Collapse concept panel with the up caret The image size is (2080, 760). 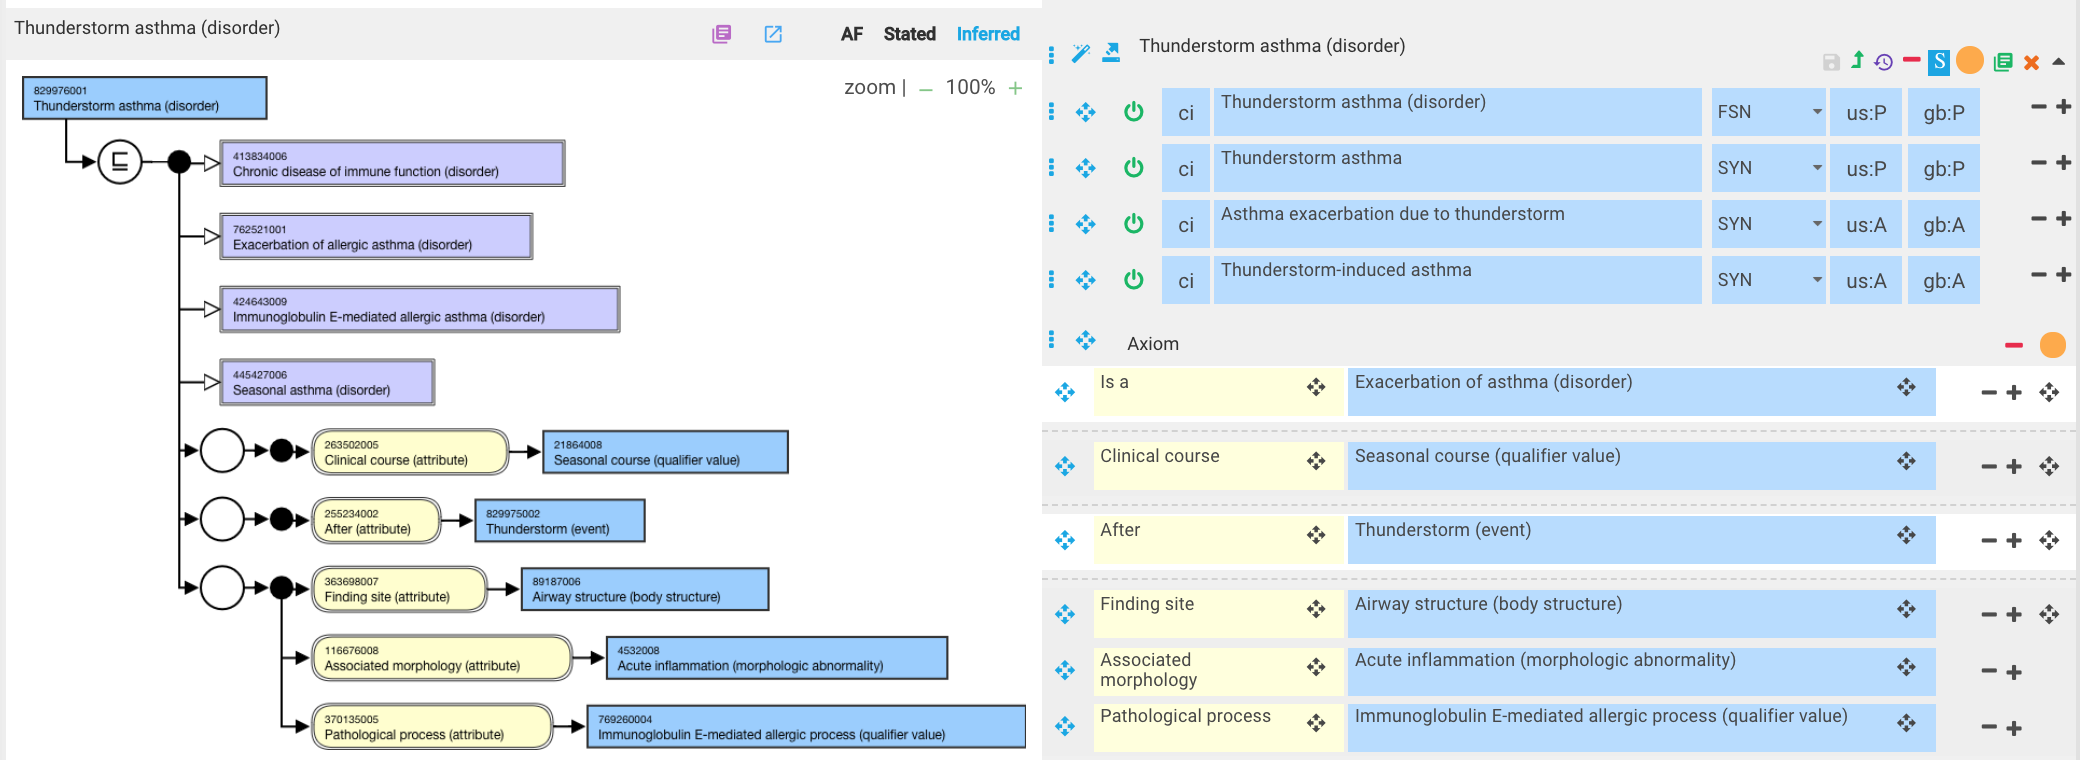[2059, 62]
